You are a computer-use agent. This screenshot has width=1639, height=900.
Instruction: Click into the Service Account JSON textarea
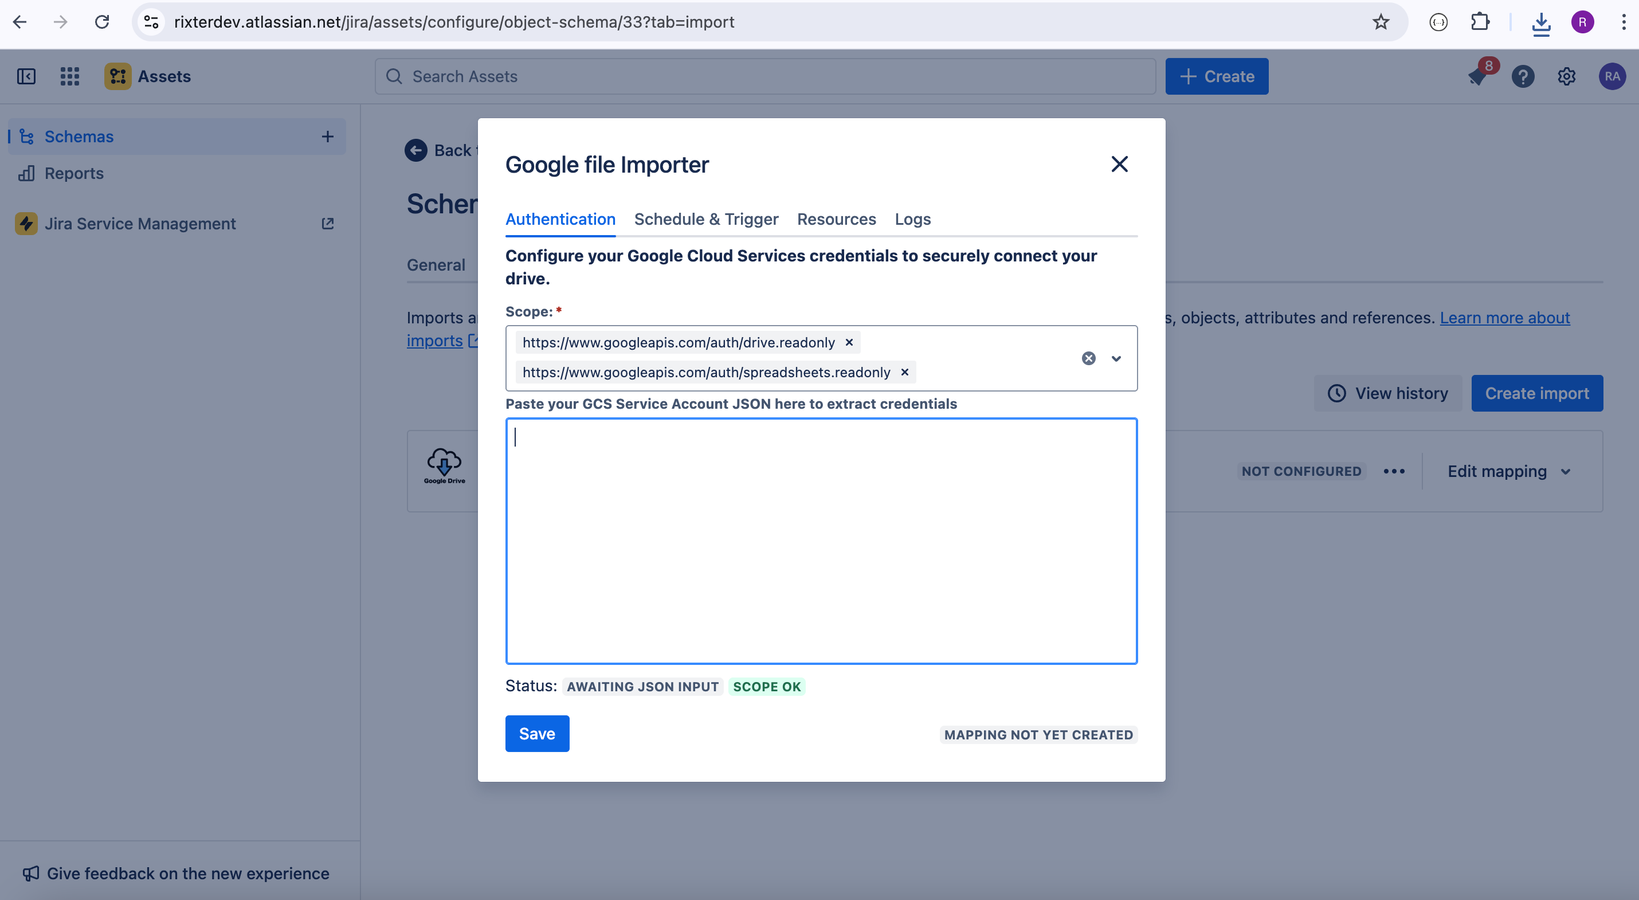821,541
